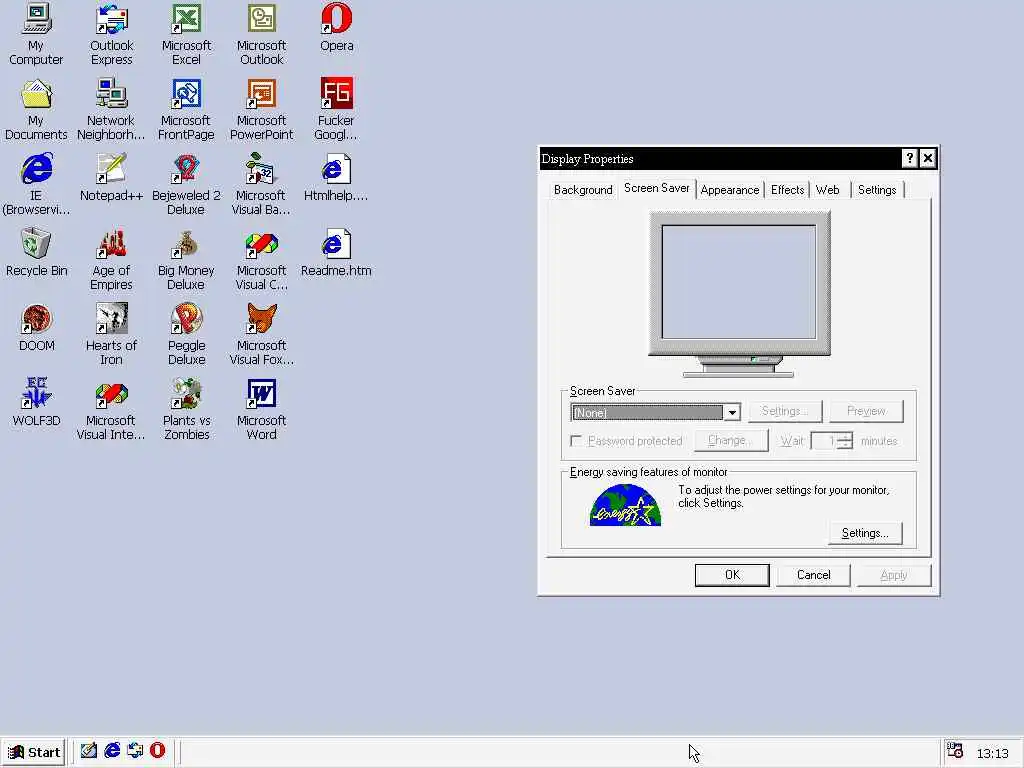The height and width of the screenshot is (768, 1024).
Task: Select the Opera desktop shortcut
Action: pos(336,27)
